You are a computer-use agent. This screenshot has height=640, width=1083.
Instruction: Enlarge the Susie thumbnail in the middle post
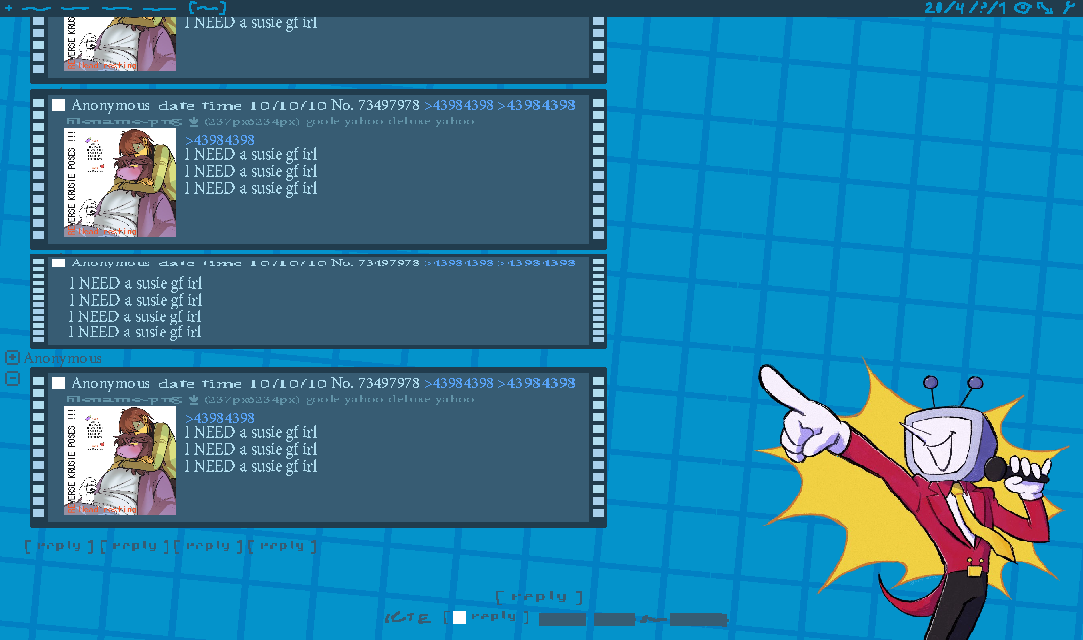click(120, 183)
